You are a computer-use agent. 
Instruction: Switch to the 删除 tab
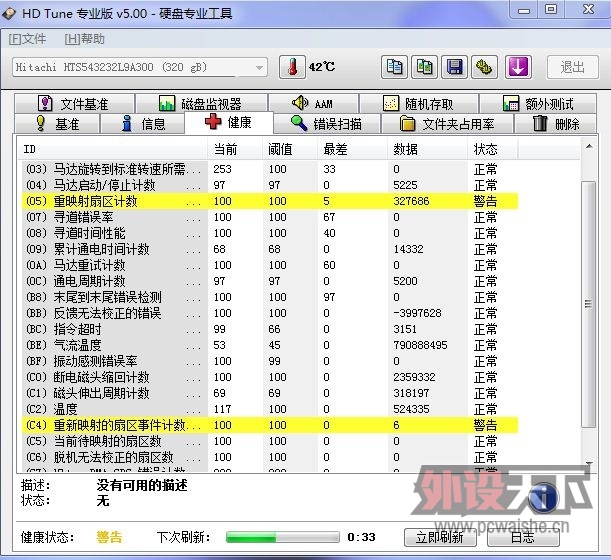tap(555, 124)
